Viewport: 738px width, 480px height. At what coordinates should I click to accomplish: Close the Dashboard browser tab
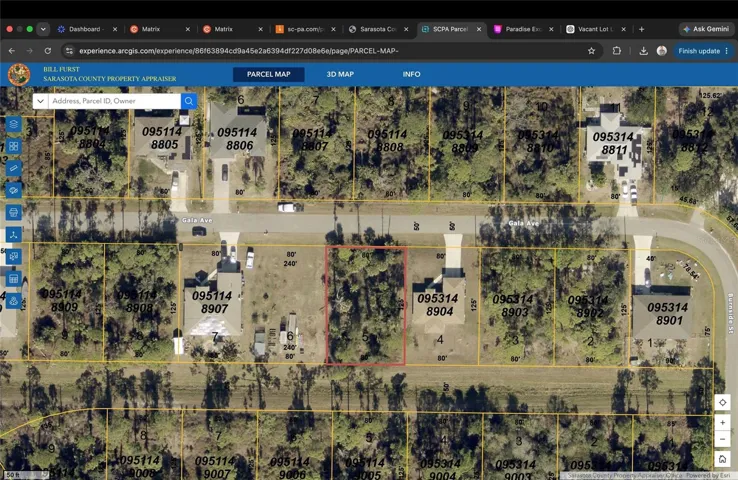(115, 29)
